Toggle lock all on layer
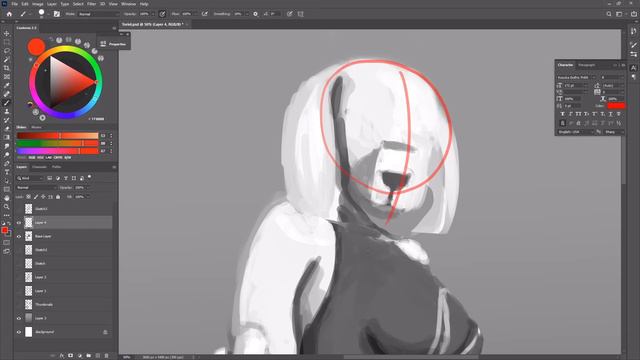The width and height of the screenshot is (640, 360). (x=58, y=197)
